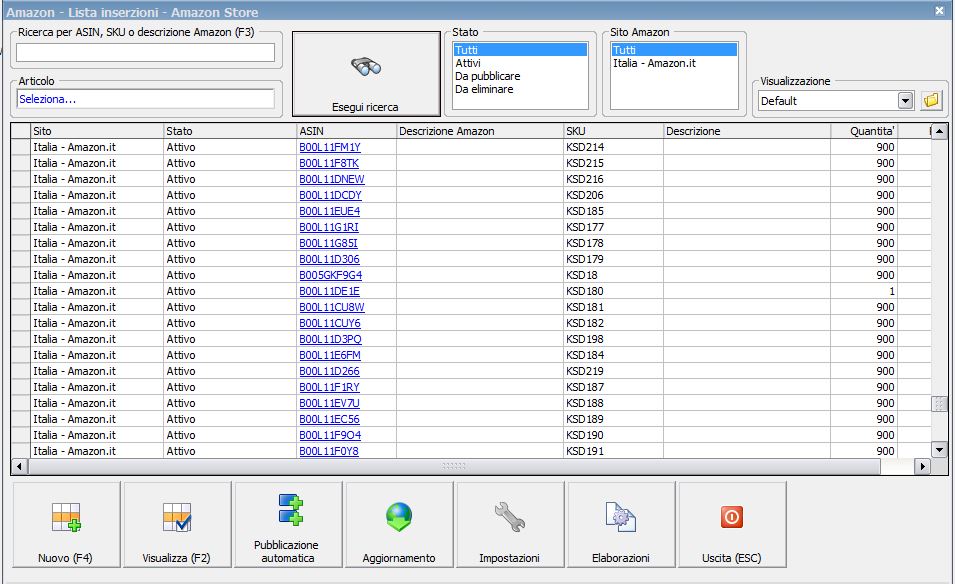Viewport: 955px width, 584px height.
Task: Click the Descrizione Amazon column header
Action: pyautogui.click(x=480, y=131)
